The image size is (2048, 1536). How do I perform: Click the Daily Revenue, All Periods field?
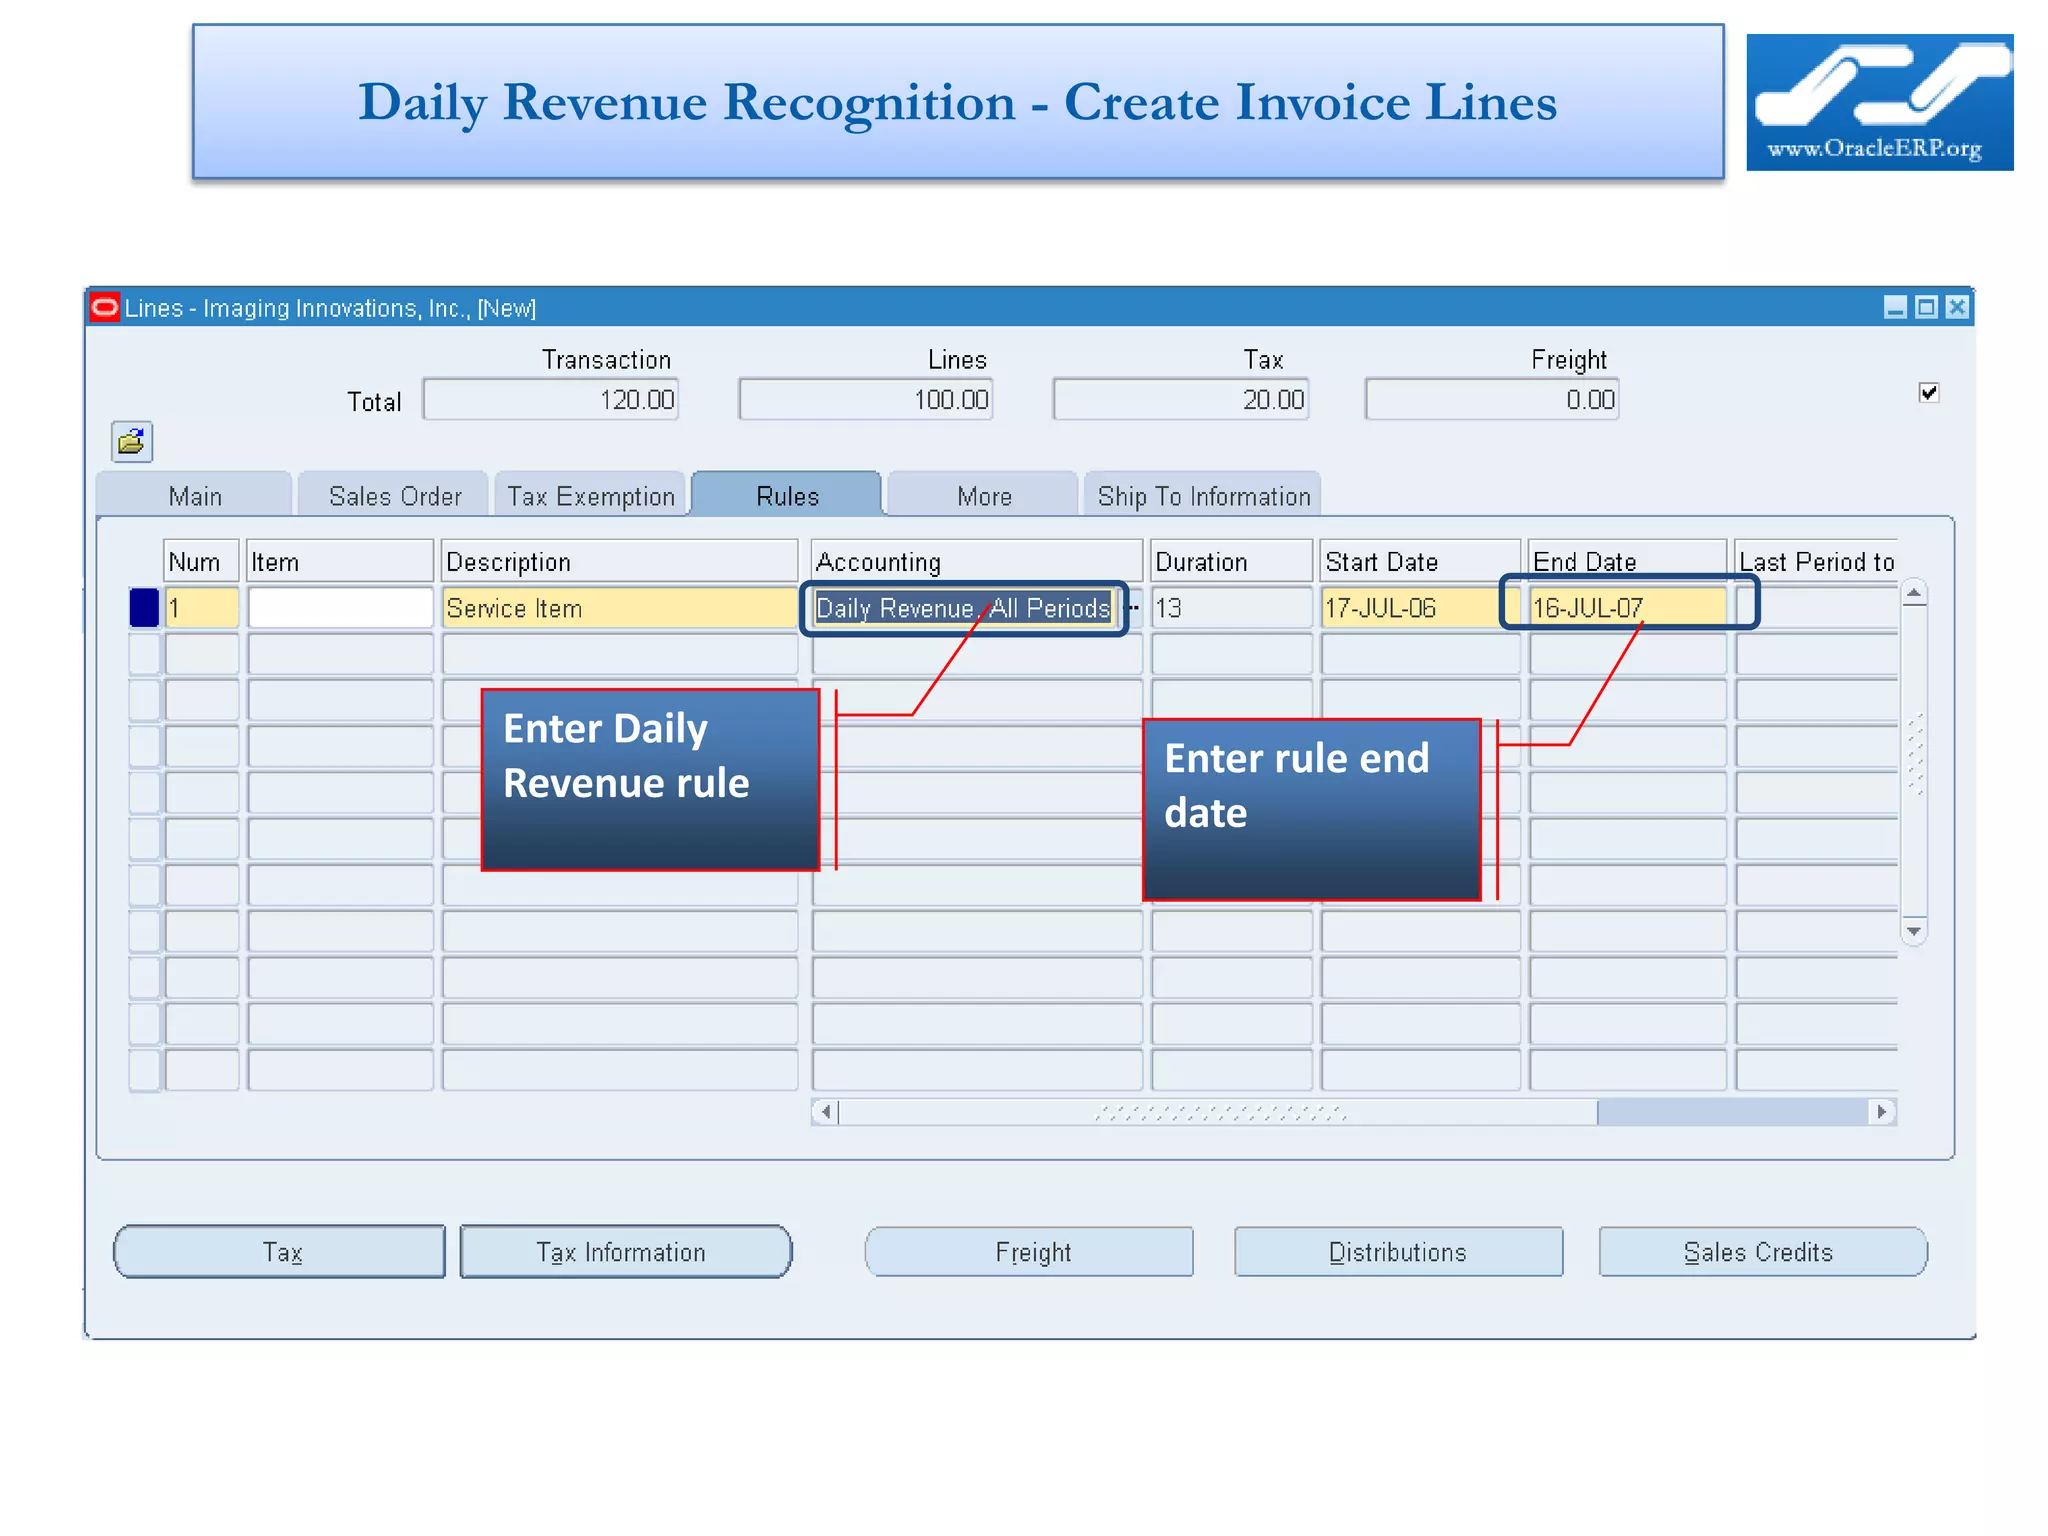(964, 608)
